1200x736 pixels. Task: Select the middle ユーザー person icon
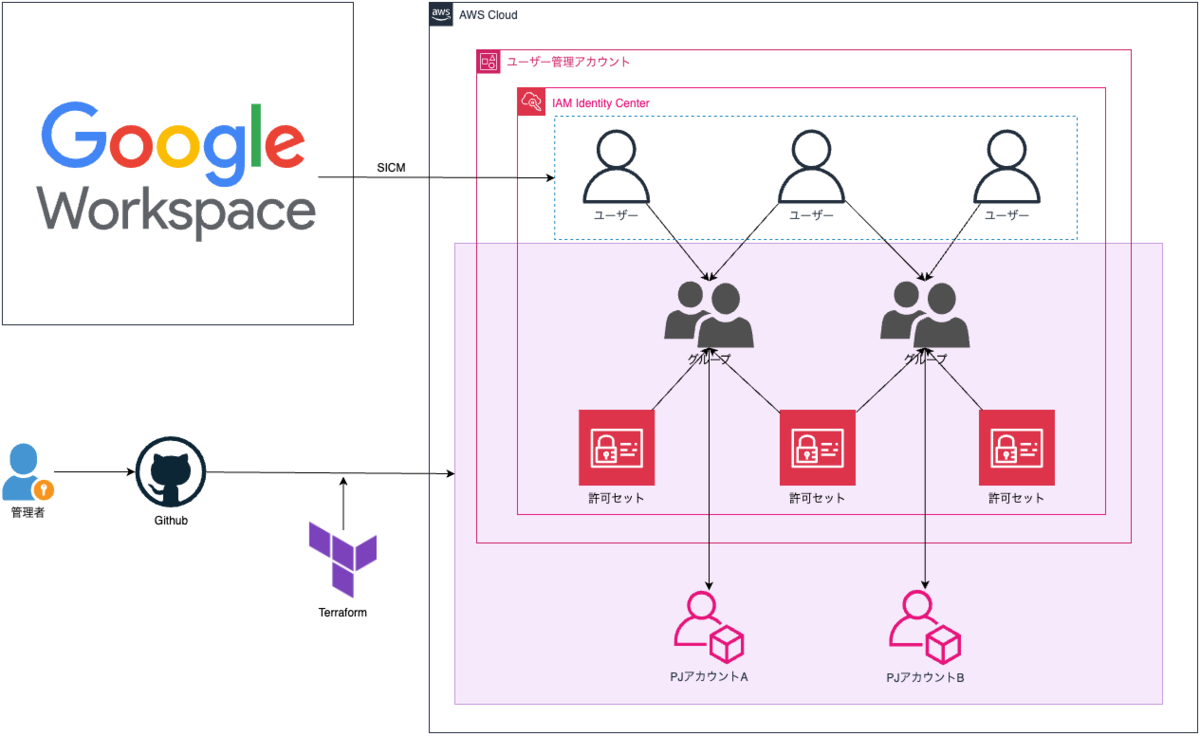[811, 167]
